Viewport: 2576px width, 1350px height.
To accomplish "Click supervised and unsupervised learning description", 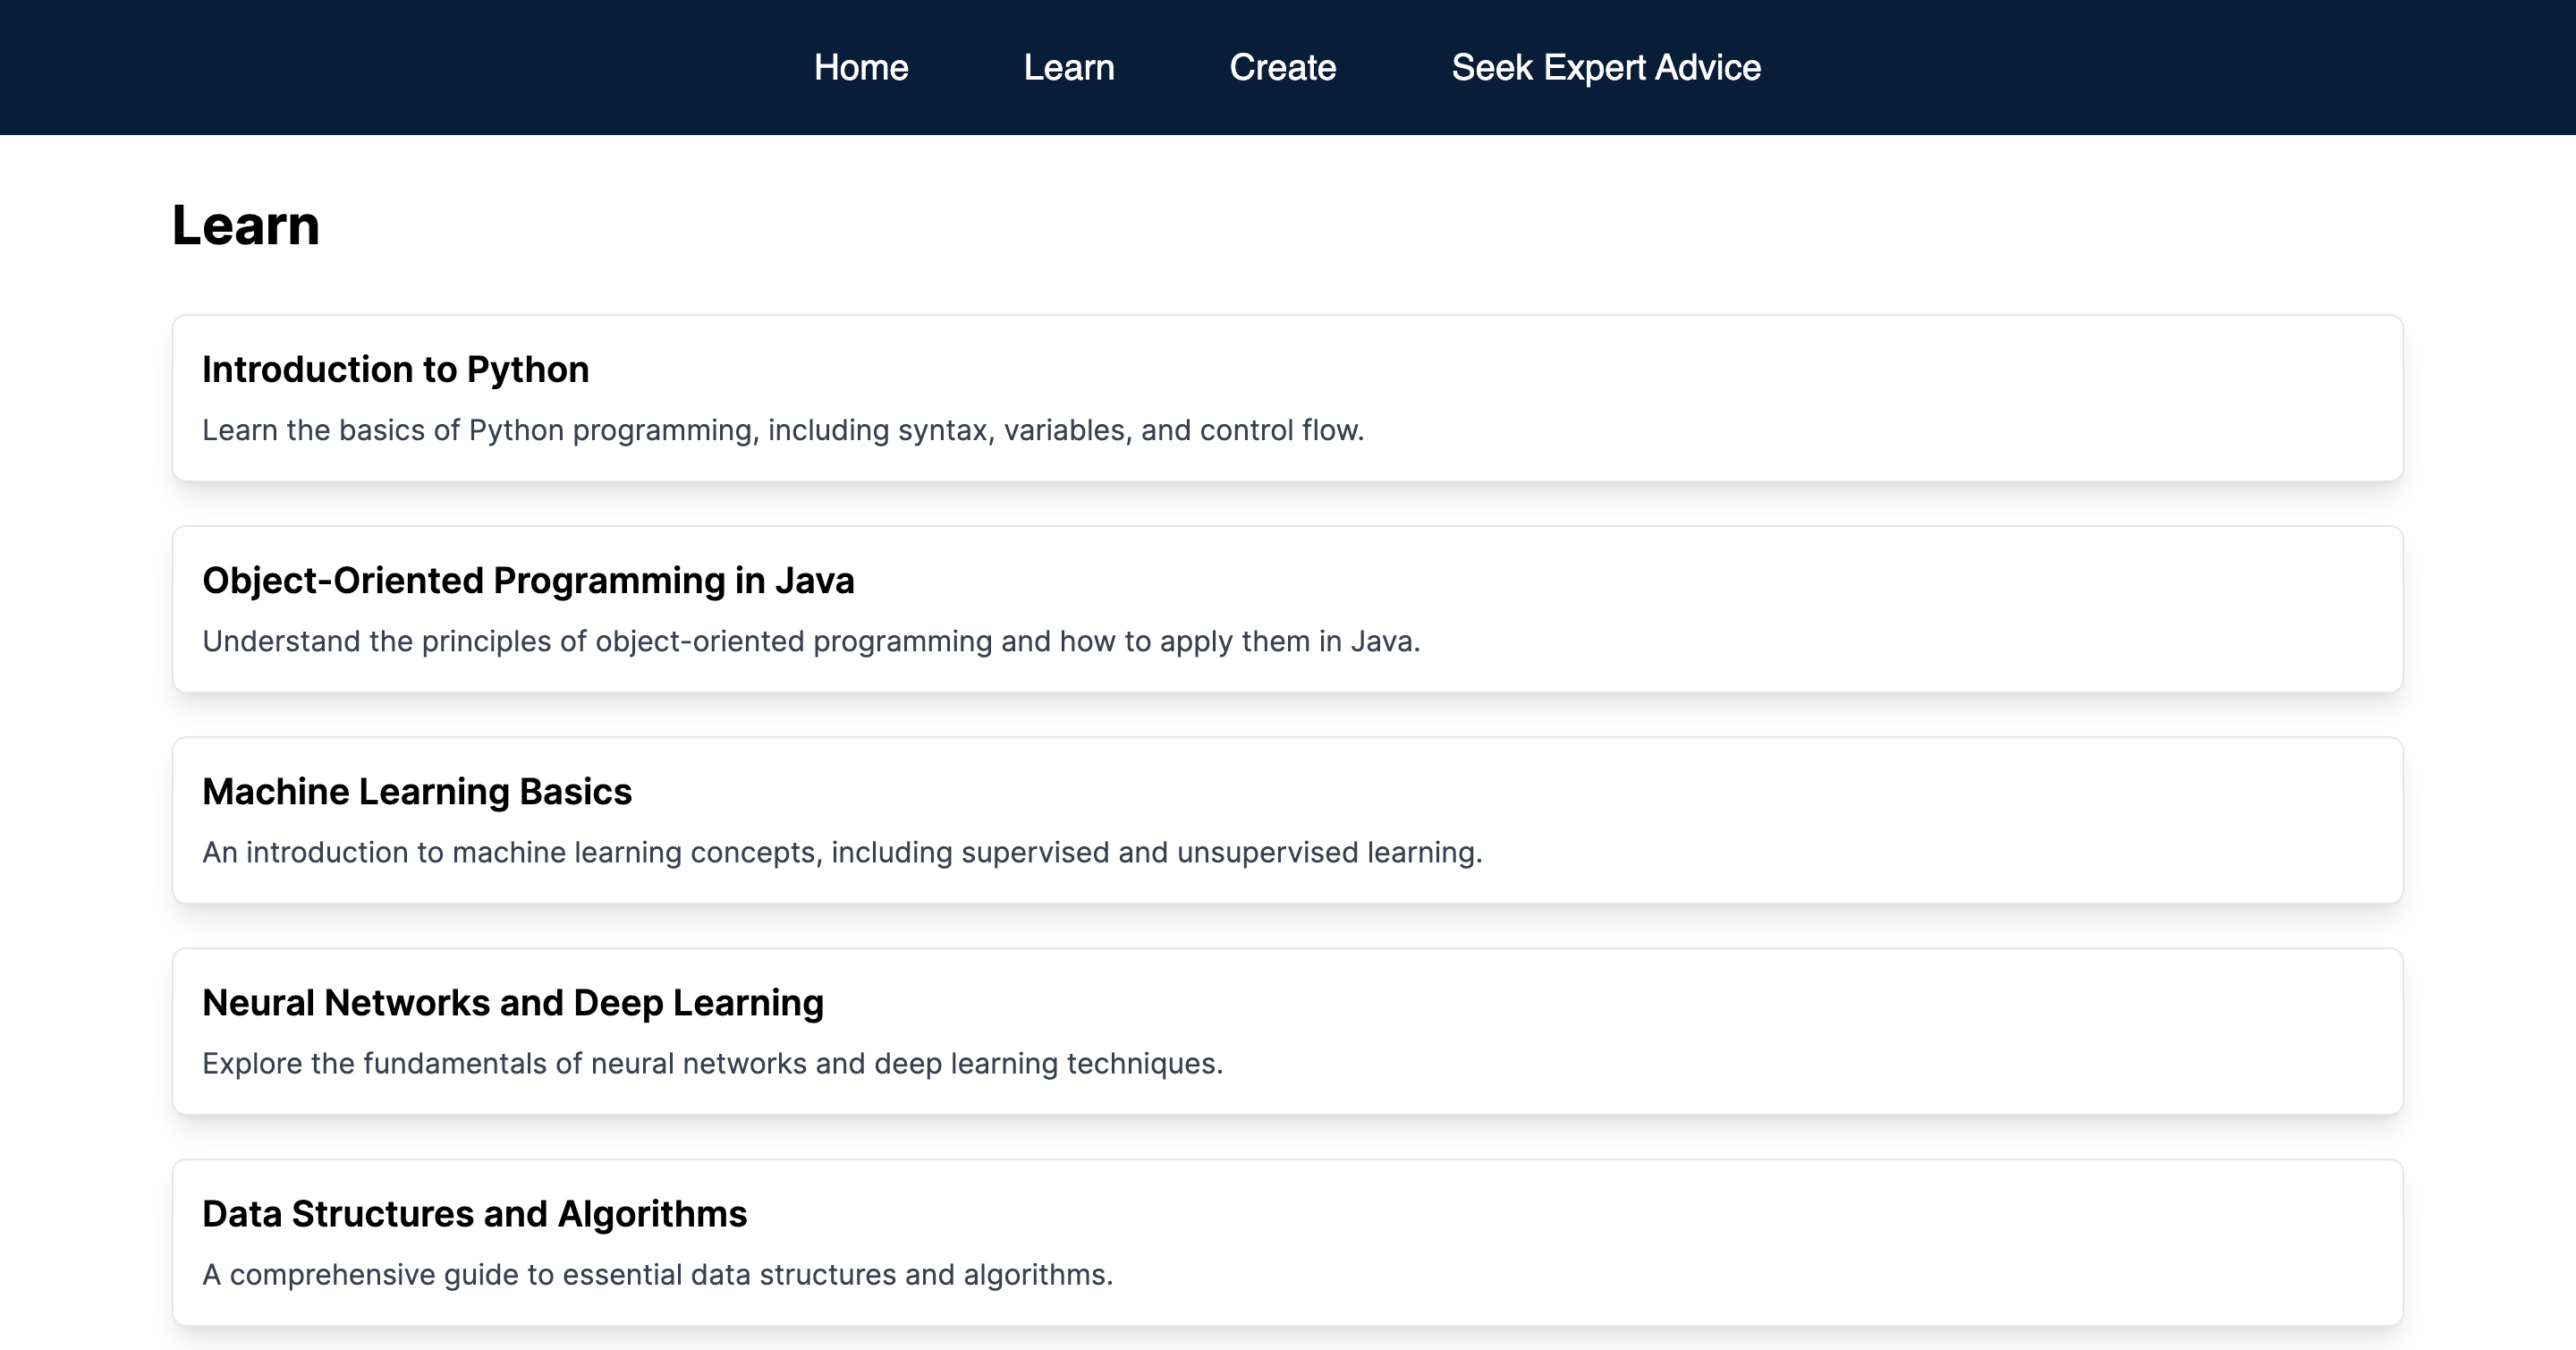I will [x=841, y=853].
